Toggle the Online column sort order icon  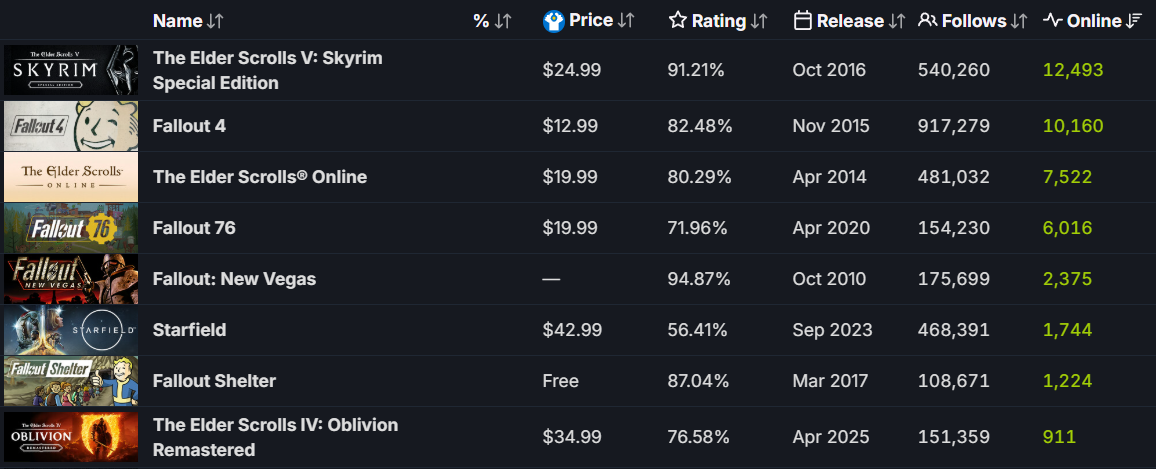tap(1135, 21)
